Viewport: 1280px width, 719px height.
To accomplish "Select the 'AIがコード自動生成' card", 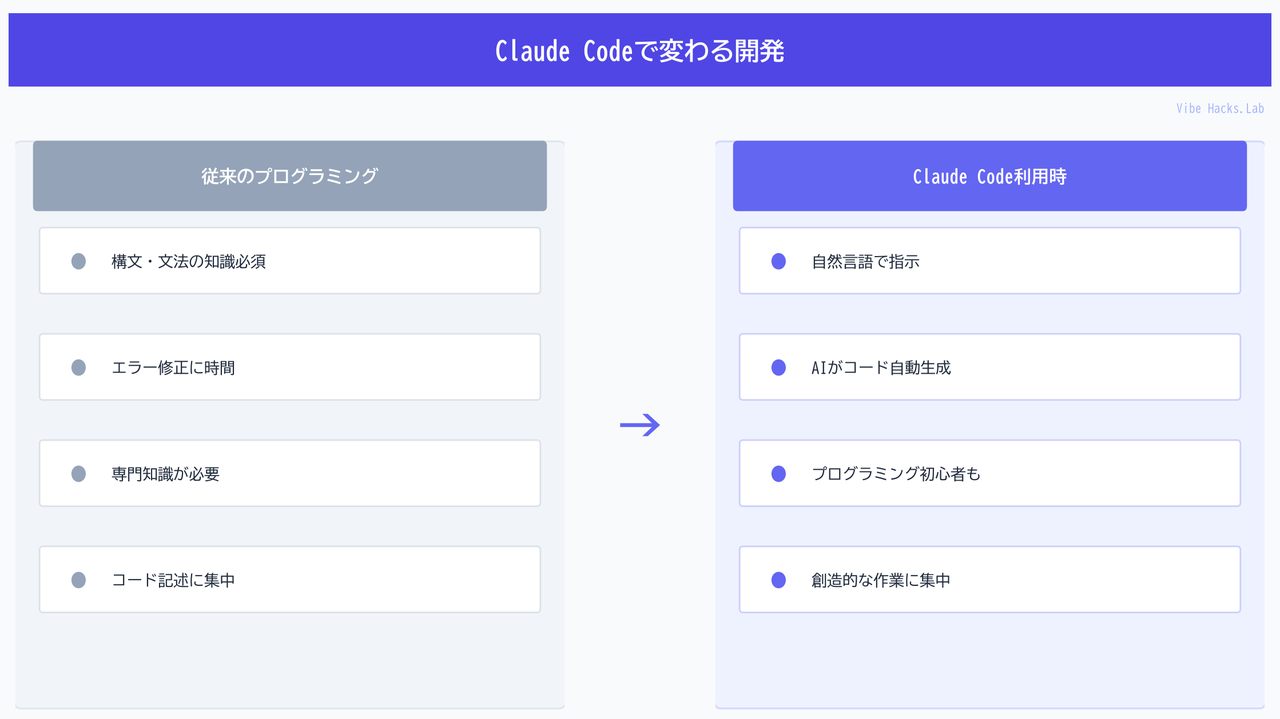I will [x=990, y=367].
